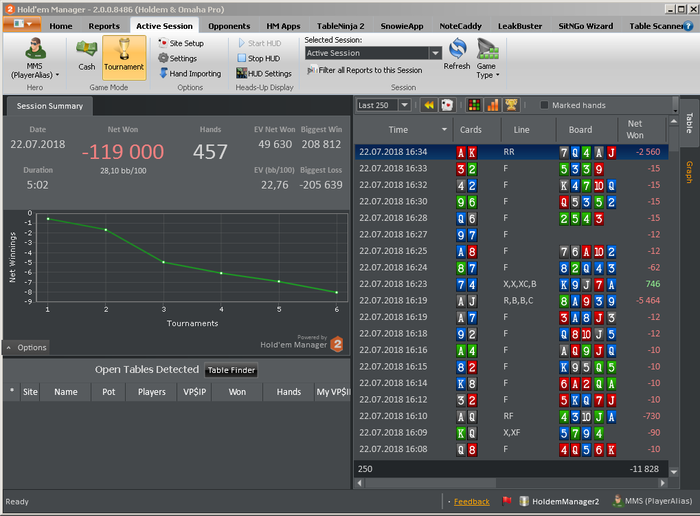Screen dimensions: 700x516
Task: Open the Opponents tab
Action: coord(229,26)
